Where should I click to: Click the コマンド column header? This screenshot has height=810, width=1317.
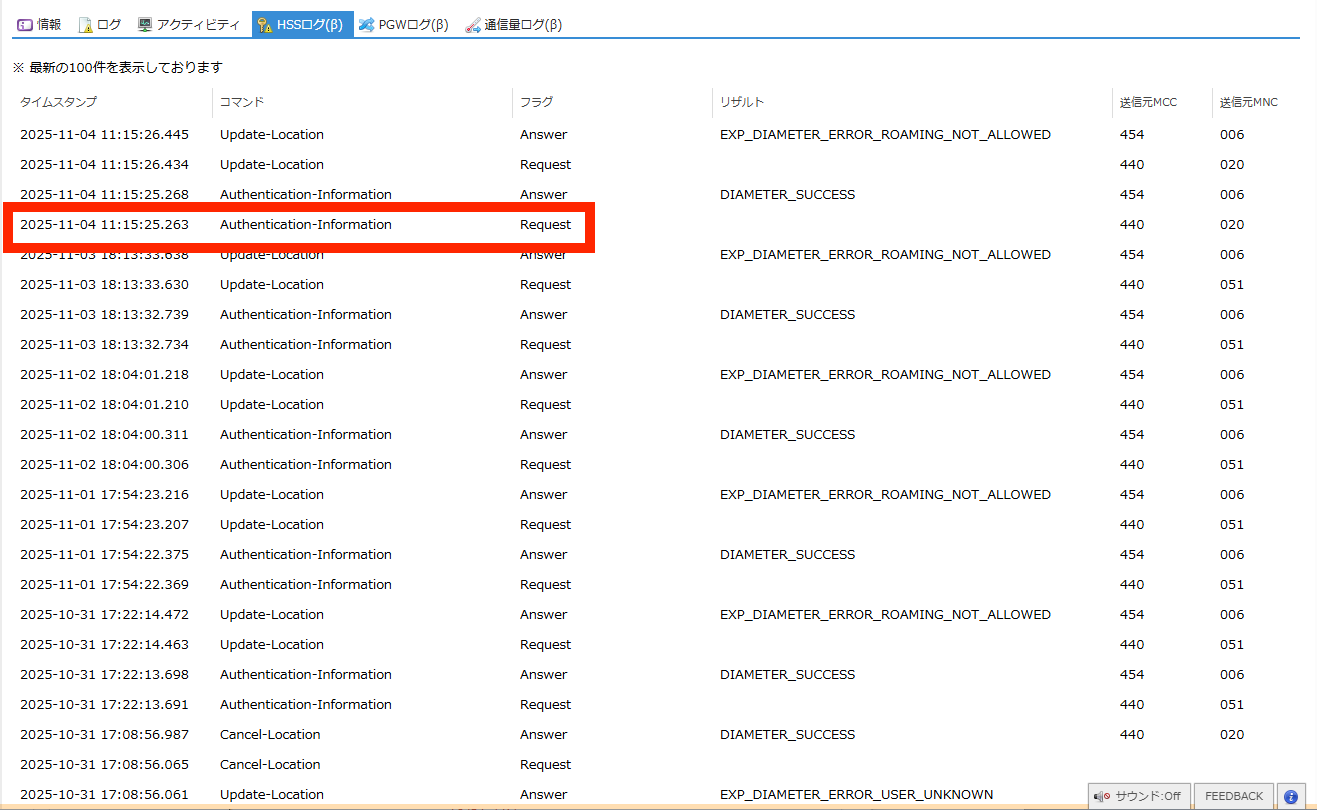242,102
